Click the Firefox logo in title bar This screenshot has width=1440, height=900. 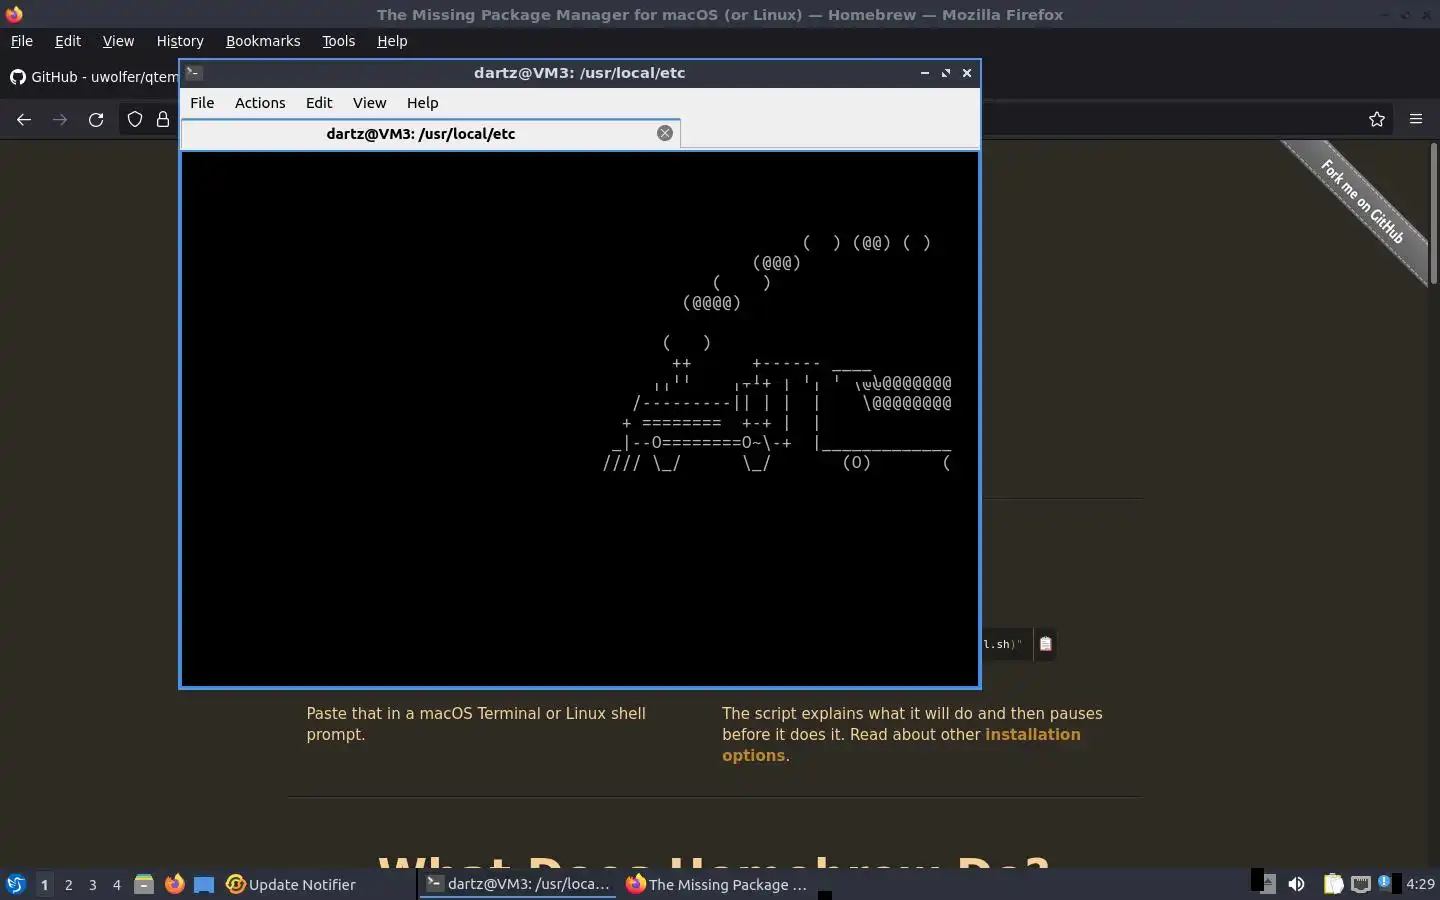(x=14, y=14)
